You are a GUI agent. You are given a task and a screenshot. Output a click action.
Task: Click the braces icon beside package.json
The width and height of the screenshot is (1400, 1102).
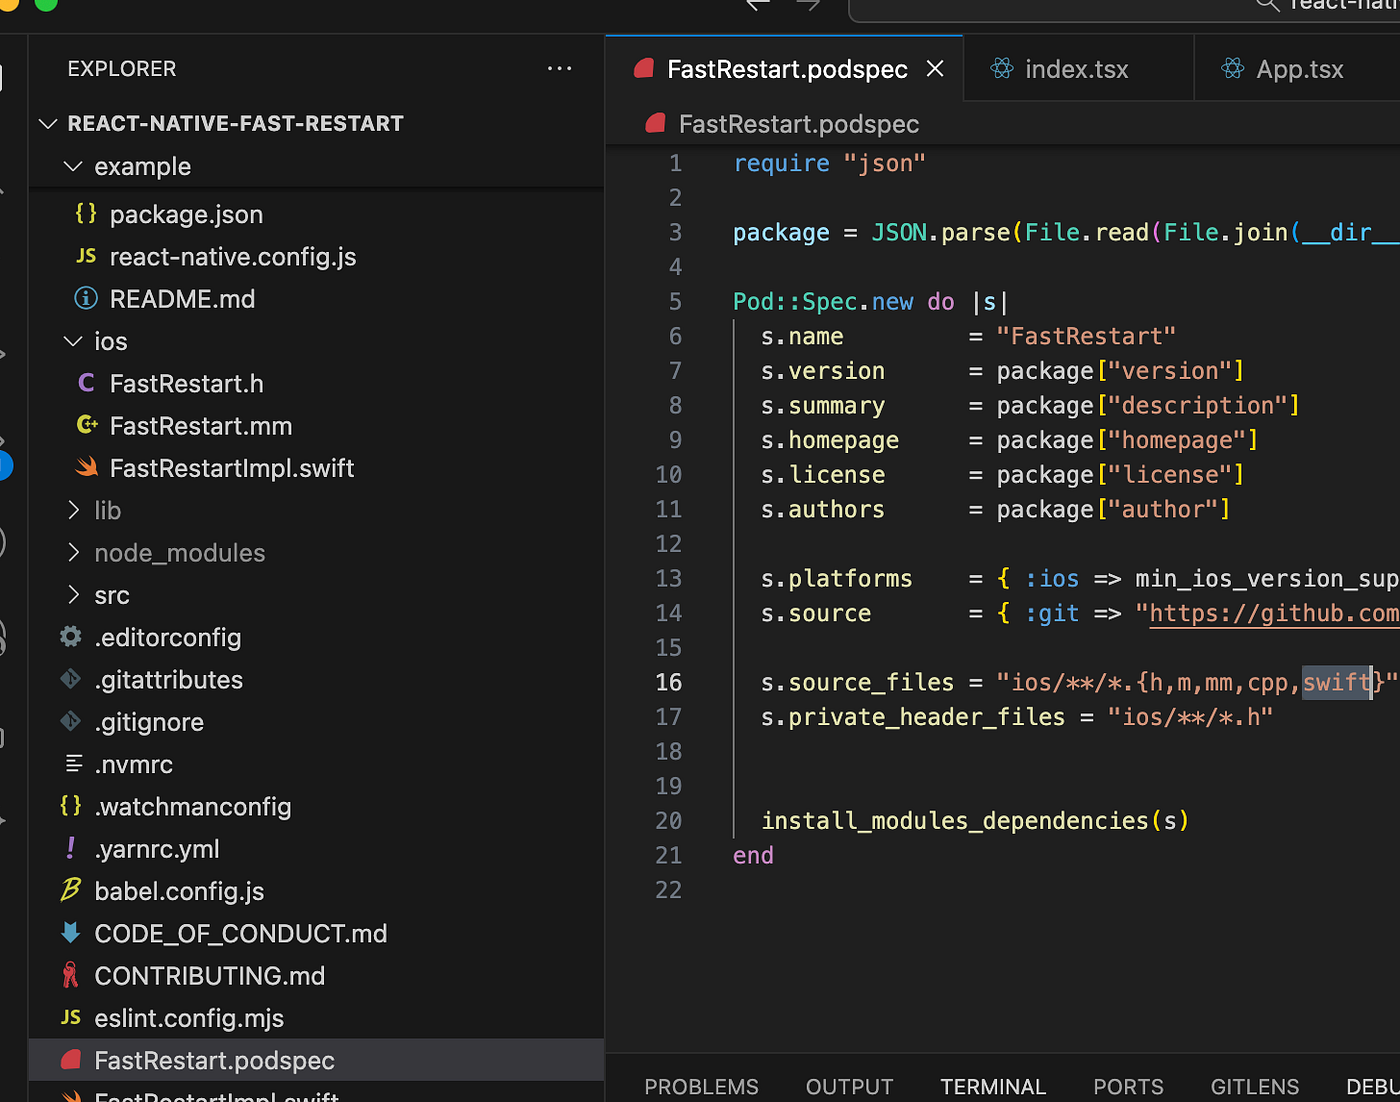(x=86, y=213)
